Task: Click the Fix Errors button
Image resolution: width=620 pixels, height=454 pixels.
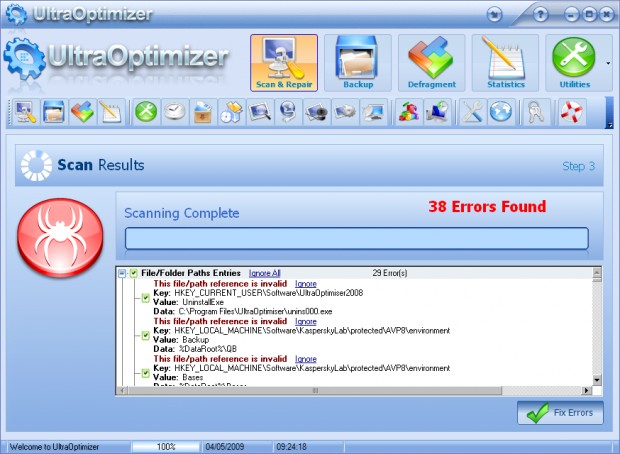Action: tap(560, 413)
